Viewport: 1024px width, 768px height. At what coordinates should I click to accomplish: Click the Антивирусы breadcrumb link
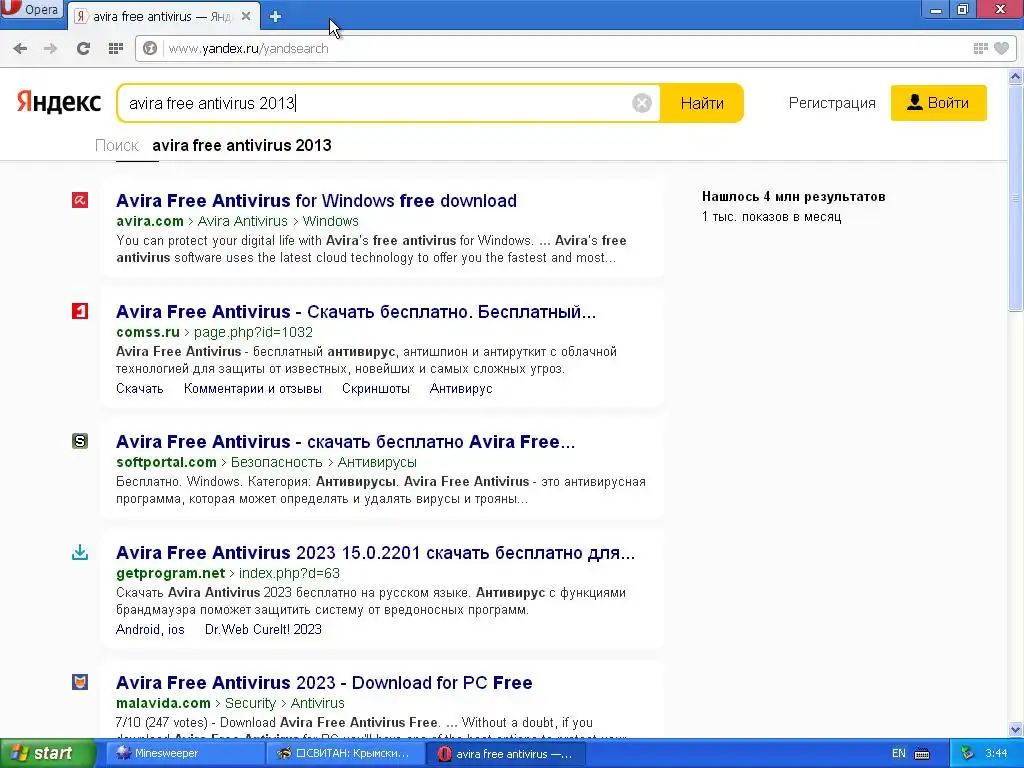coord(377,462)
